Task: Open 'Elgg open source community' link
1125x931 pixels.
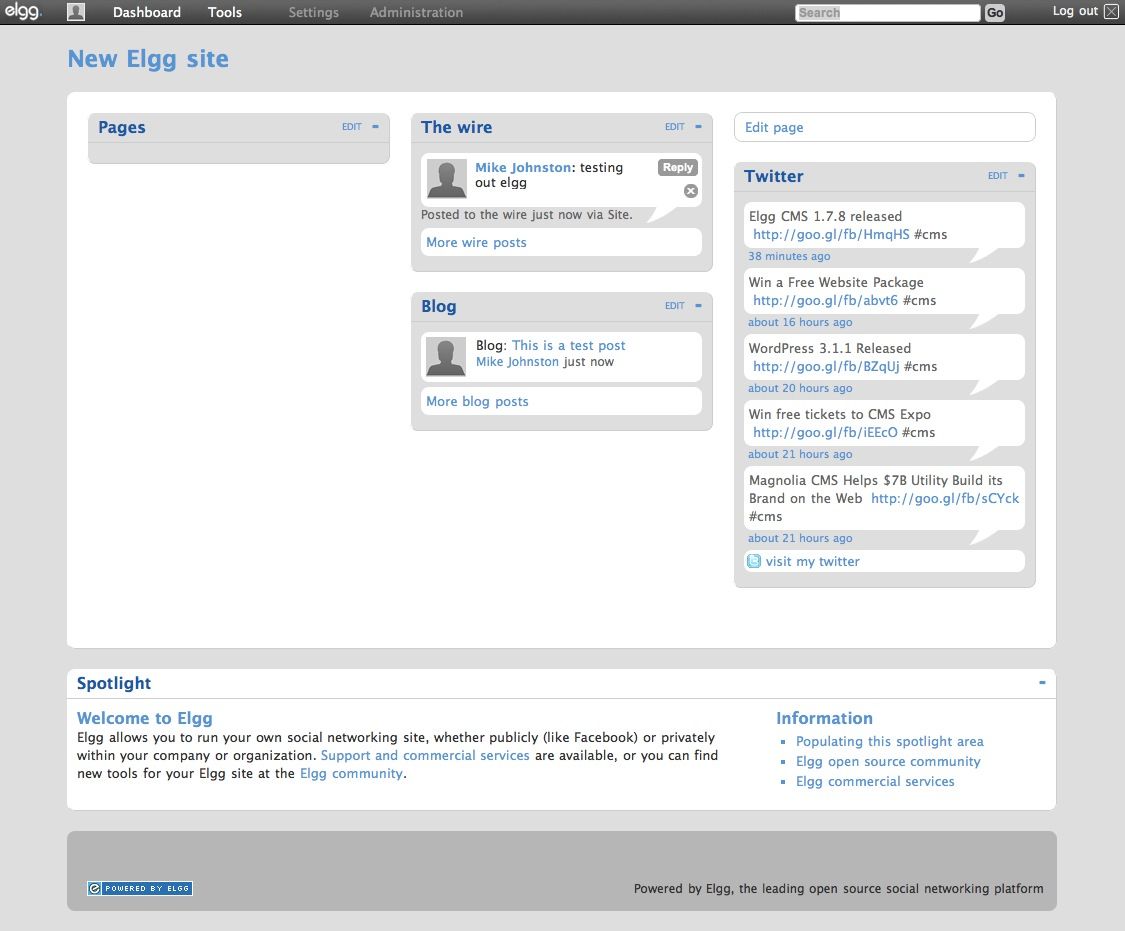Action: 888,762
